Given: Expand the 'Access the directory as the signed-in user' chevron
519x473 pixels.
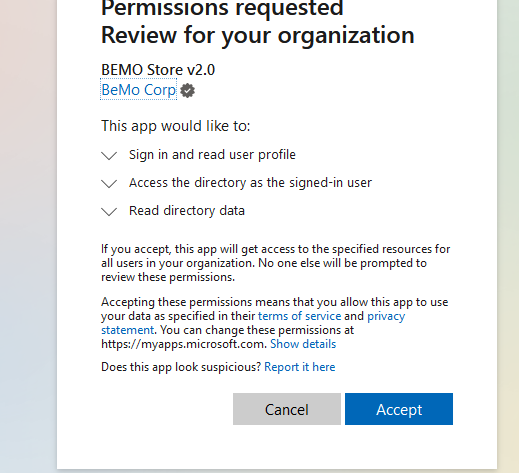Looking at the screenshot, I should click(x=109, y=184).
